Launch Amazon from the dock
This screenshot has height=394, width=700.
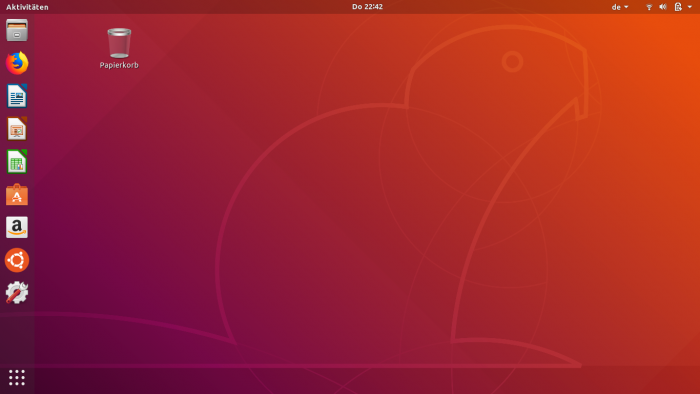click(x=17, y=227)
